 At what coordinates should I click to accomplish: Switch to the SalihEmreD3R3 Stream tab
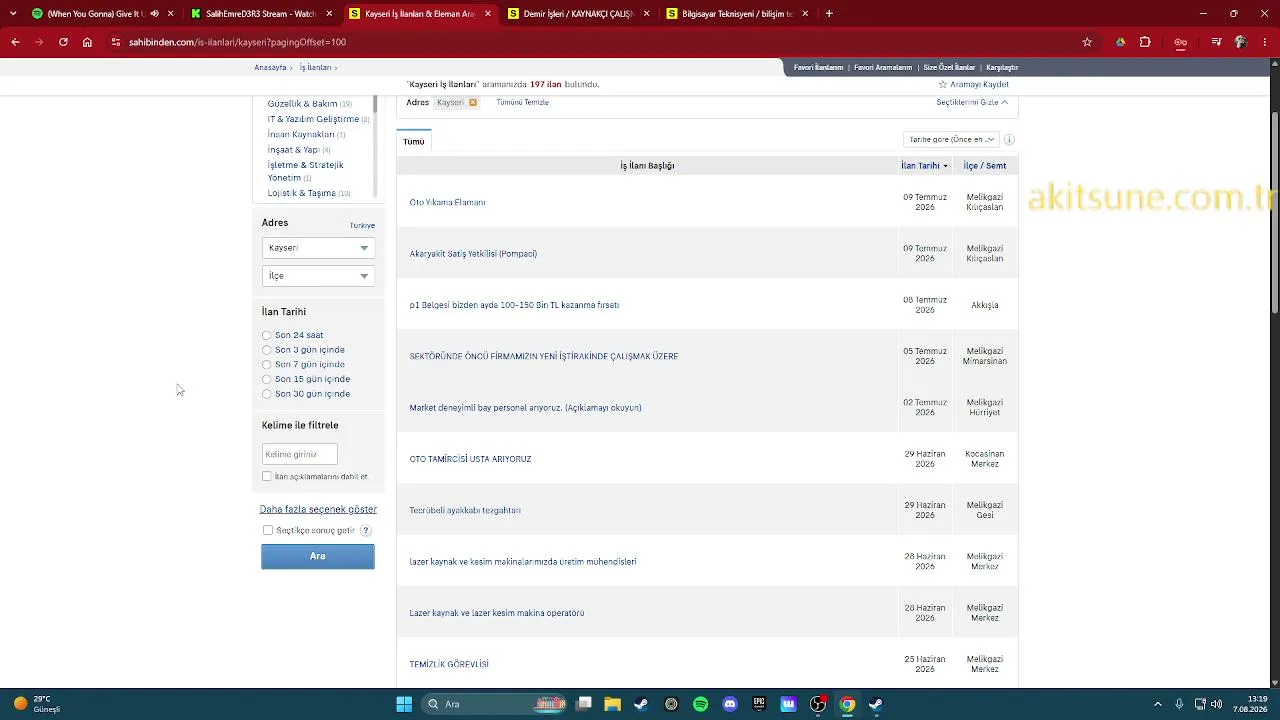coord(261,14)
